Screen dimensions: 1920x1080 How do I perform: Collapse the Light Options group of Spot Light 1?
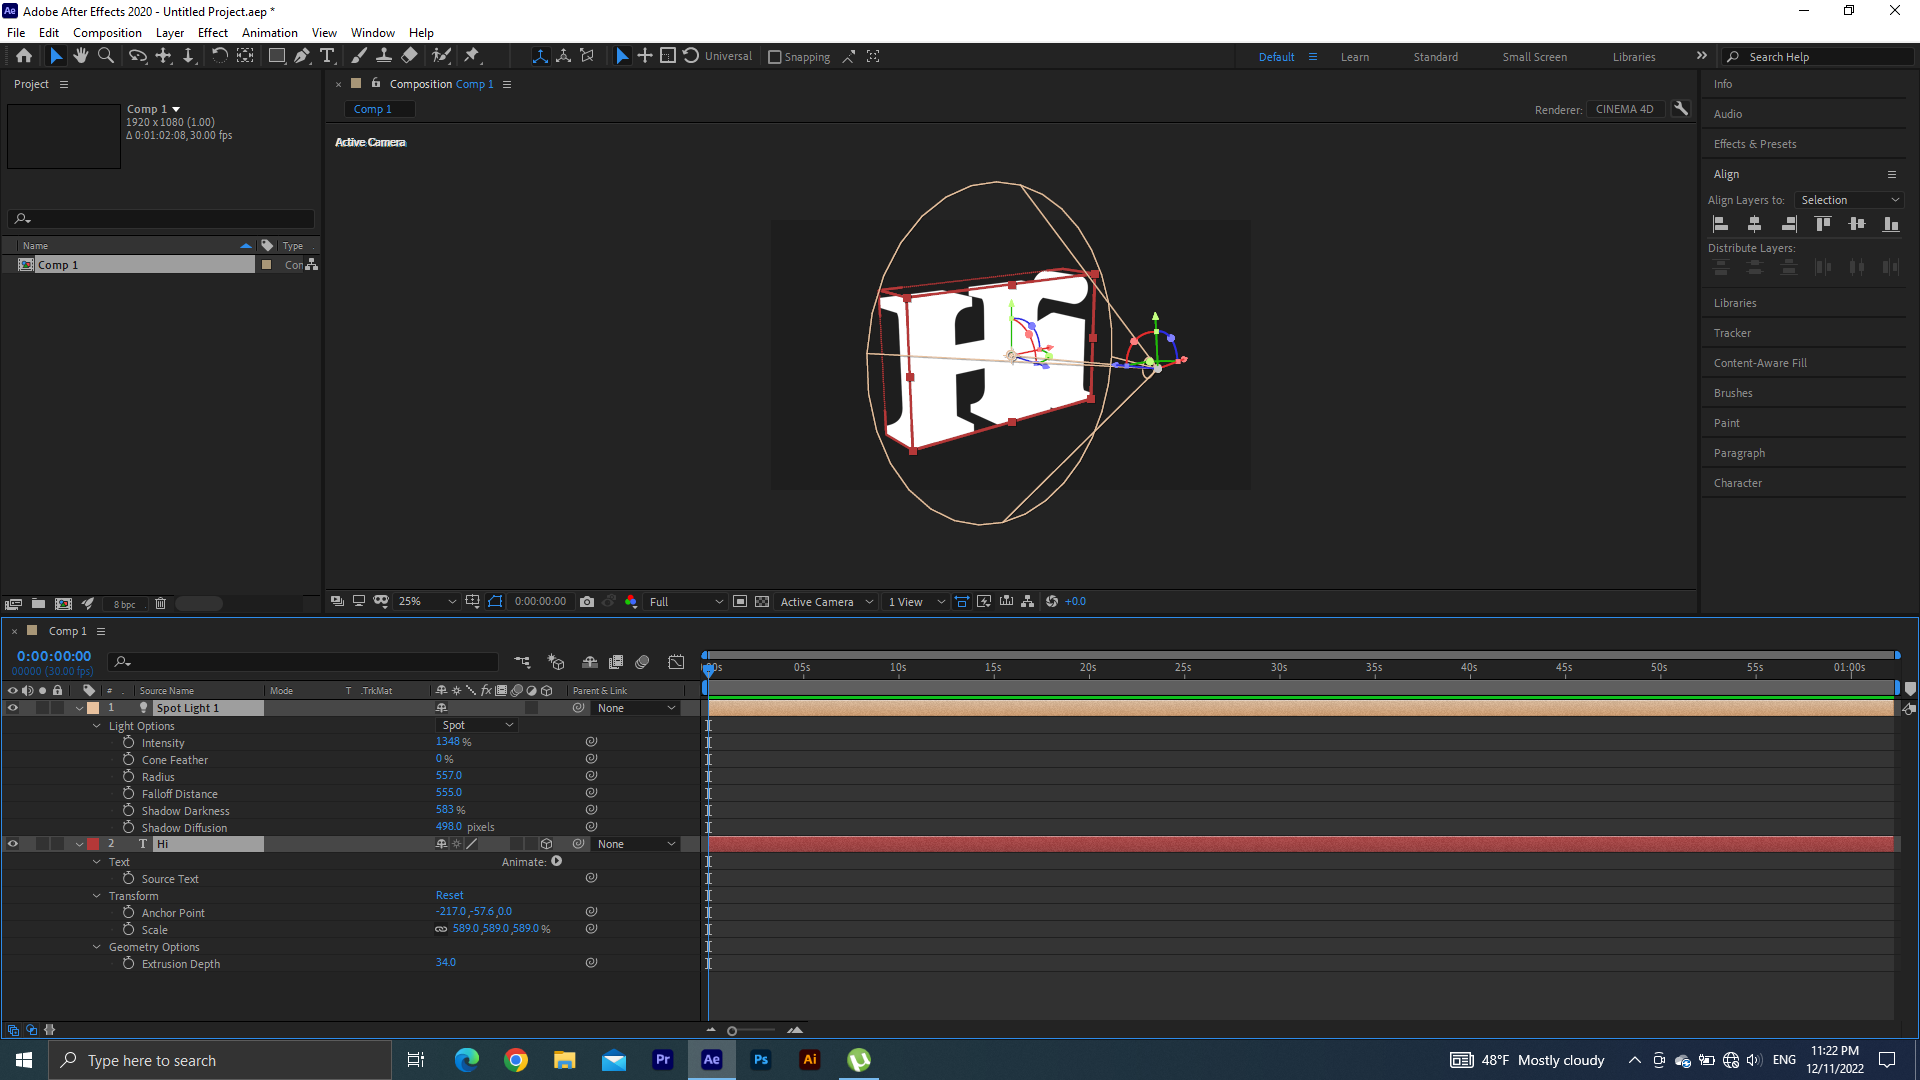click(97, 726)
